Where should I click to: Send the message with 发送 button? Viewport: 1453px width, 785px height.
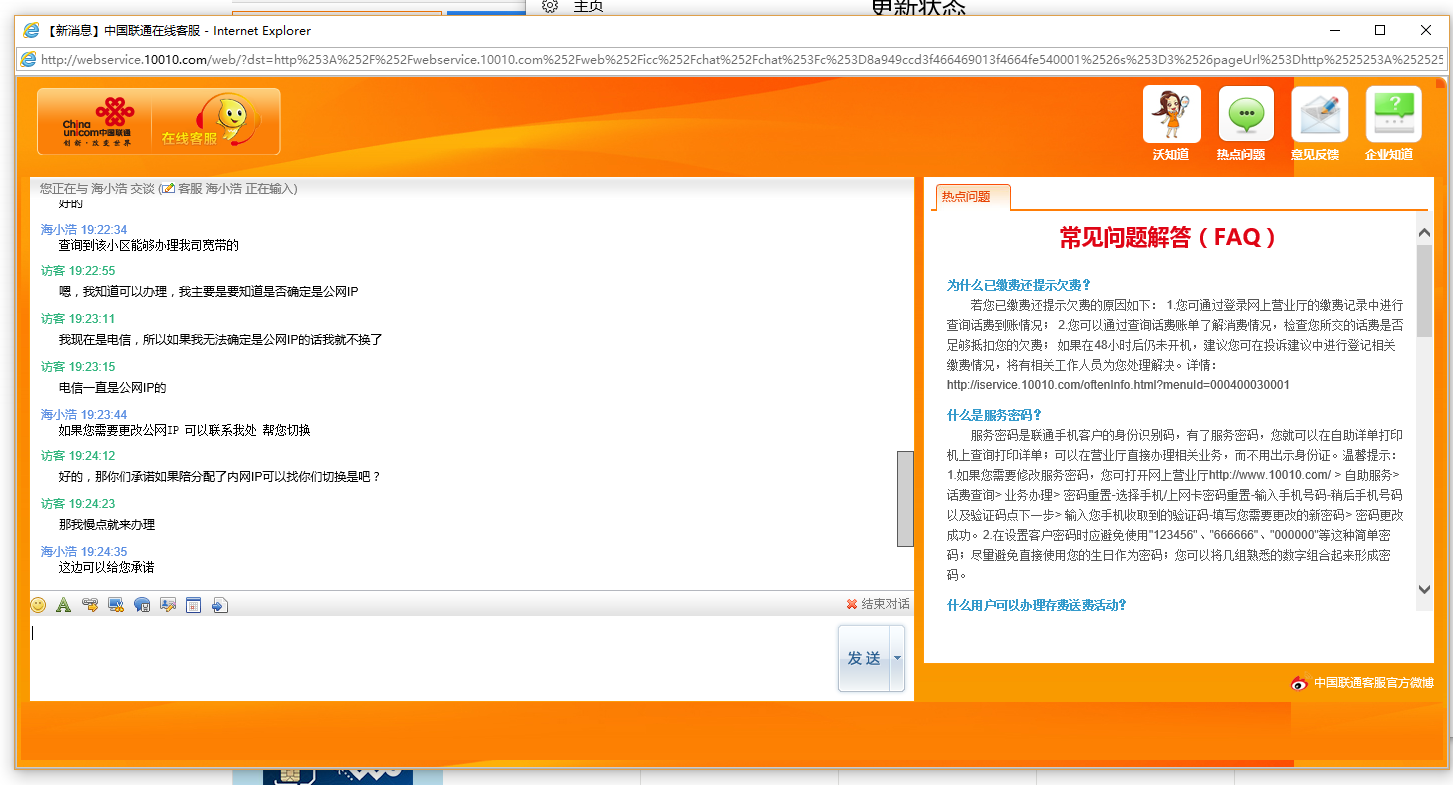click(x=863, y=658)
